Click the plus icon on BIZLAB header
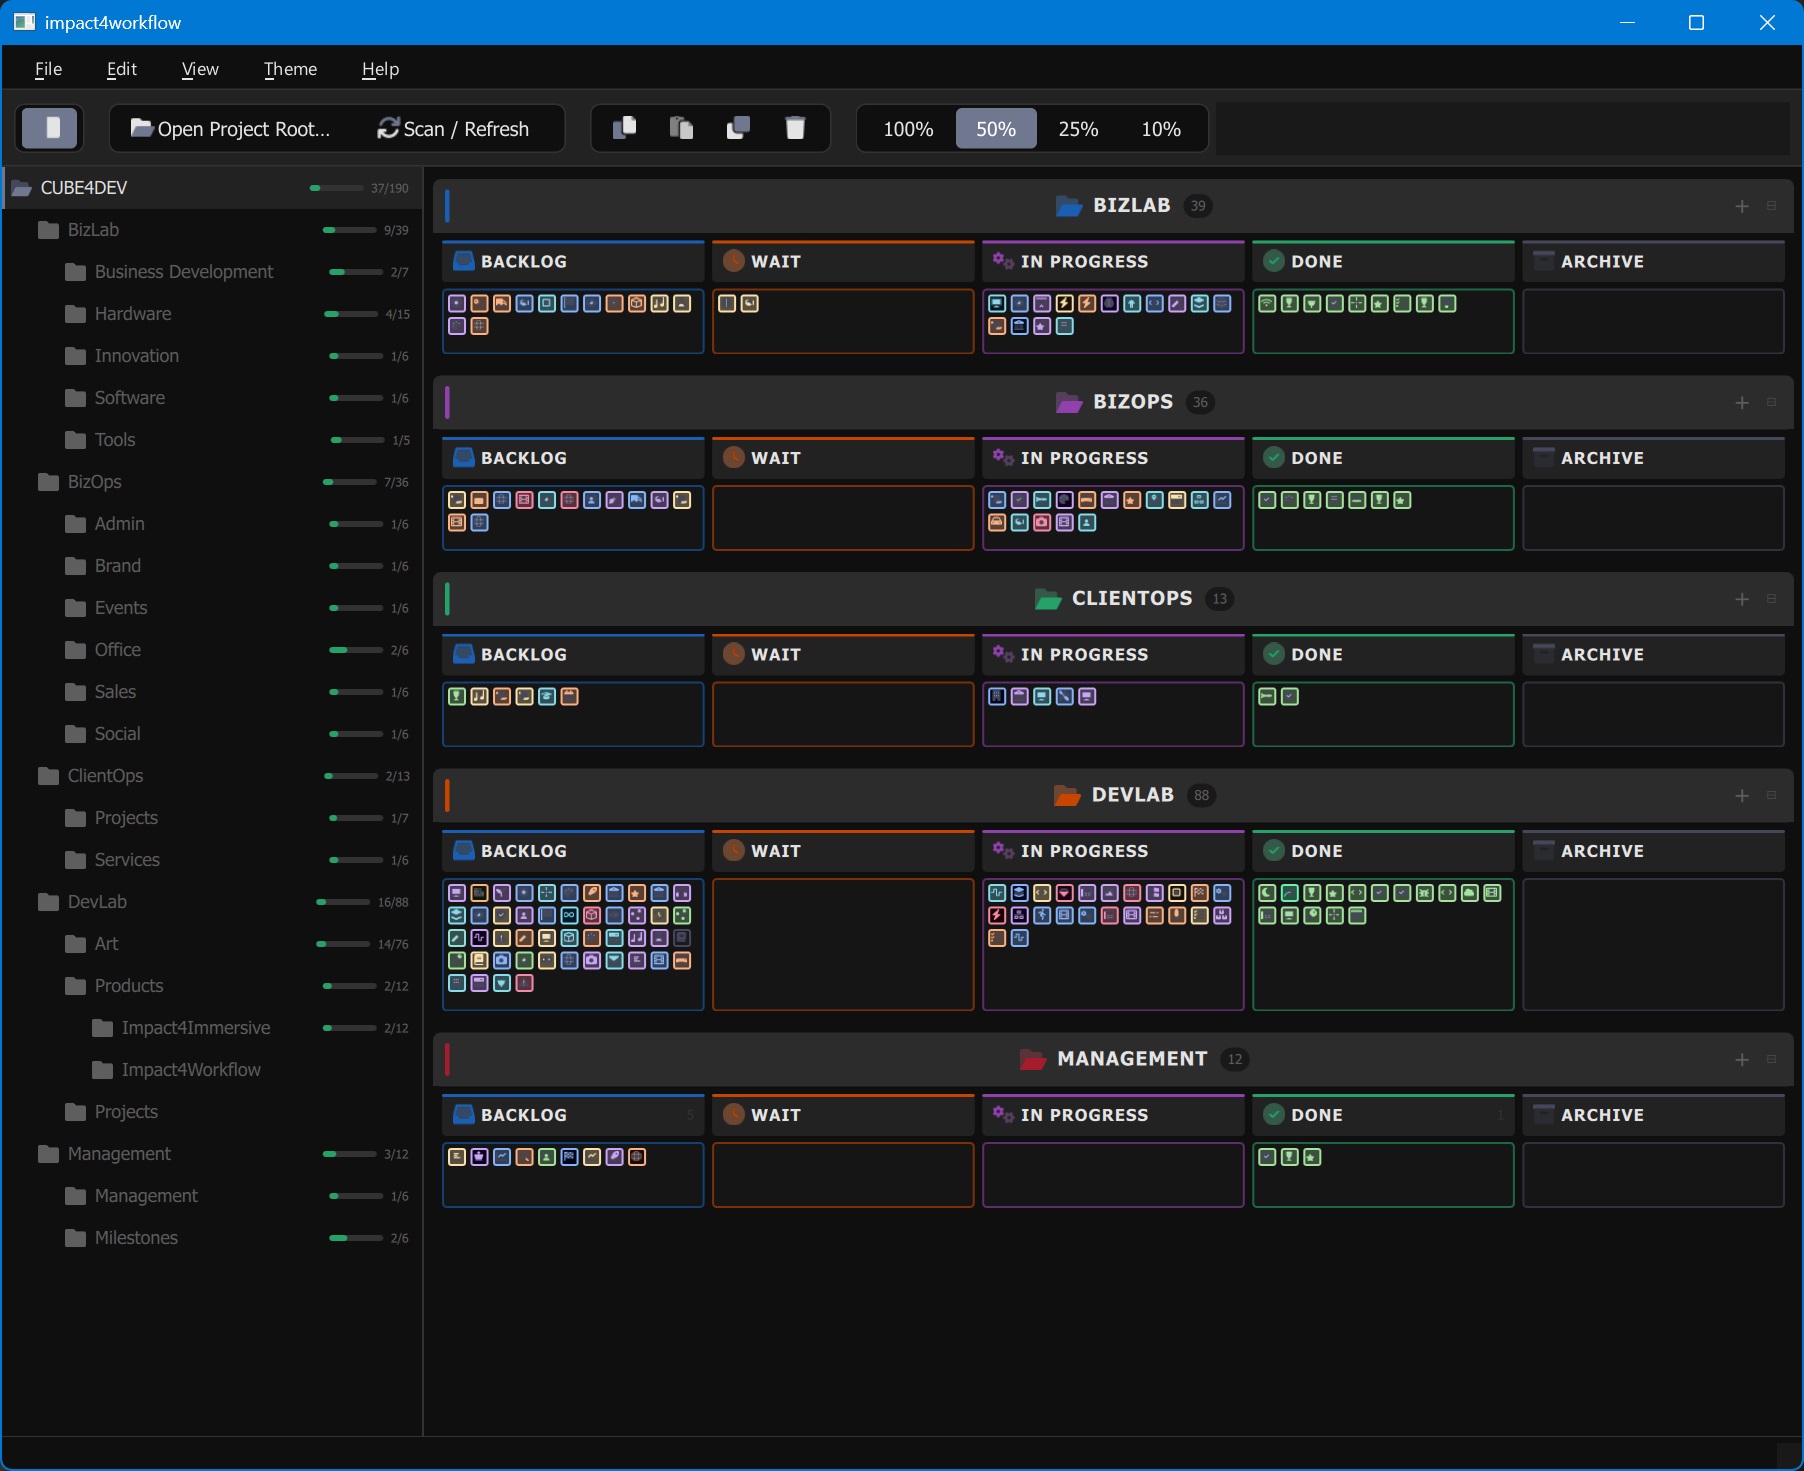Image resolution: width=1804 pixels, height=1471 pixels. pyautogui.click(x=1742, y=206)
